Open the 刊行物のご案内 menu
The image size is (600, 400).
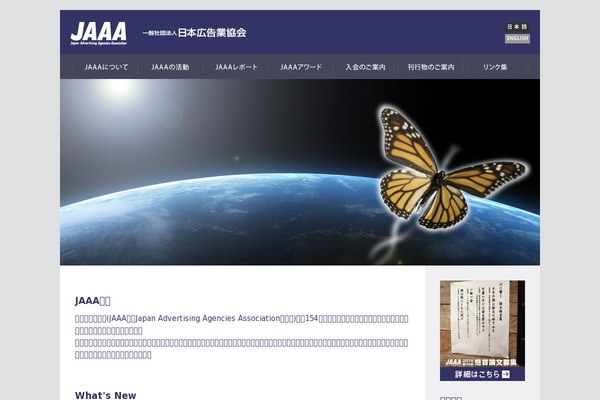tap(431, 67)
